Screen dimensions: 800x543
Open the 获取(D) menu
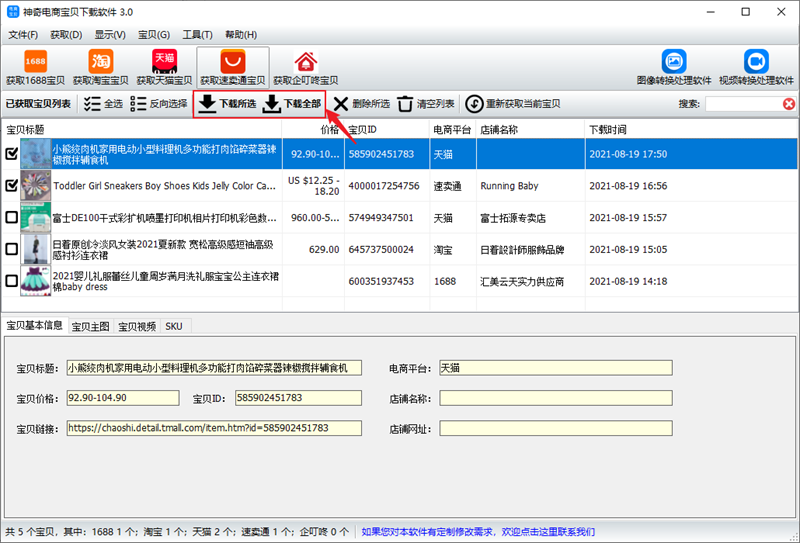[66, 35]
